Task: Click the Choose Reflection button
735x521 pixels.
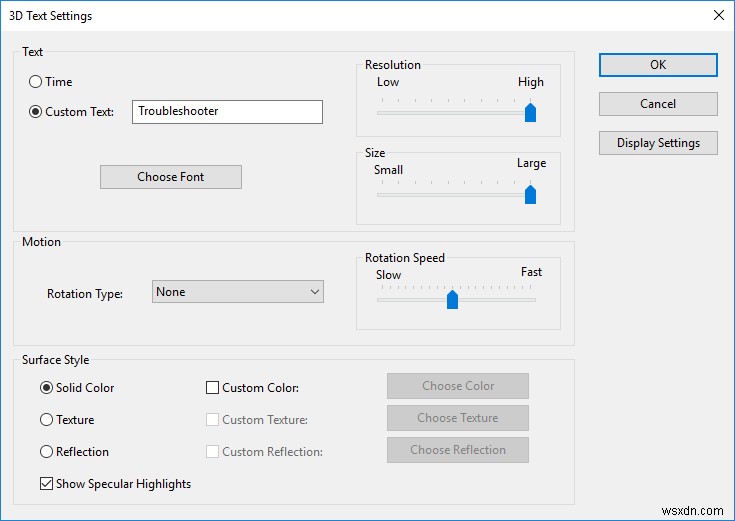Action: pos(458,450)
